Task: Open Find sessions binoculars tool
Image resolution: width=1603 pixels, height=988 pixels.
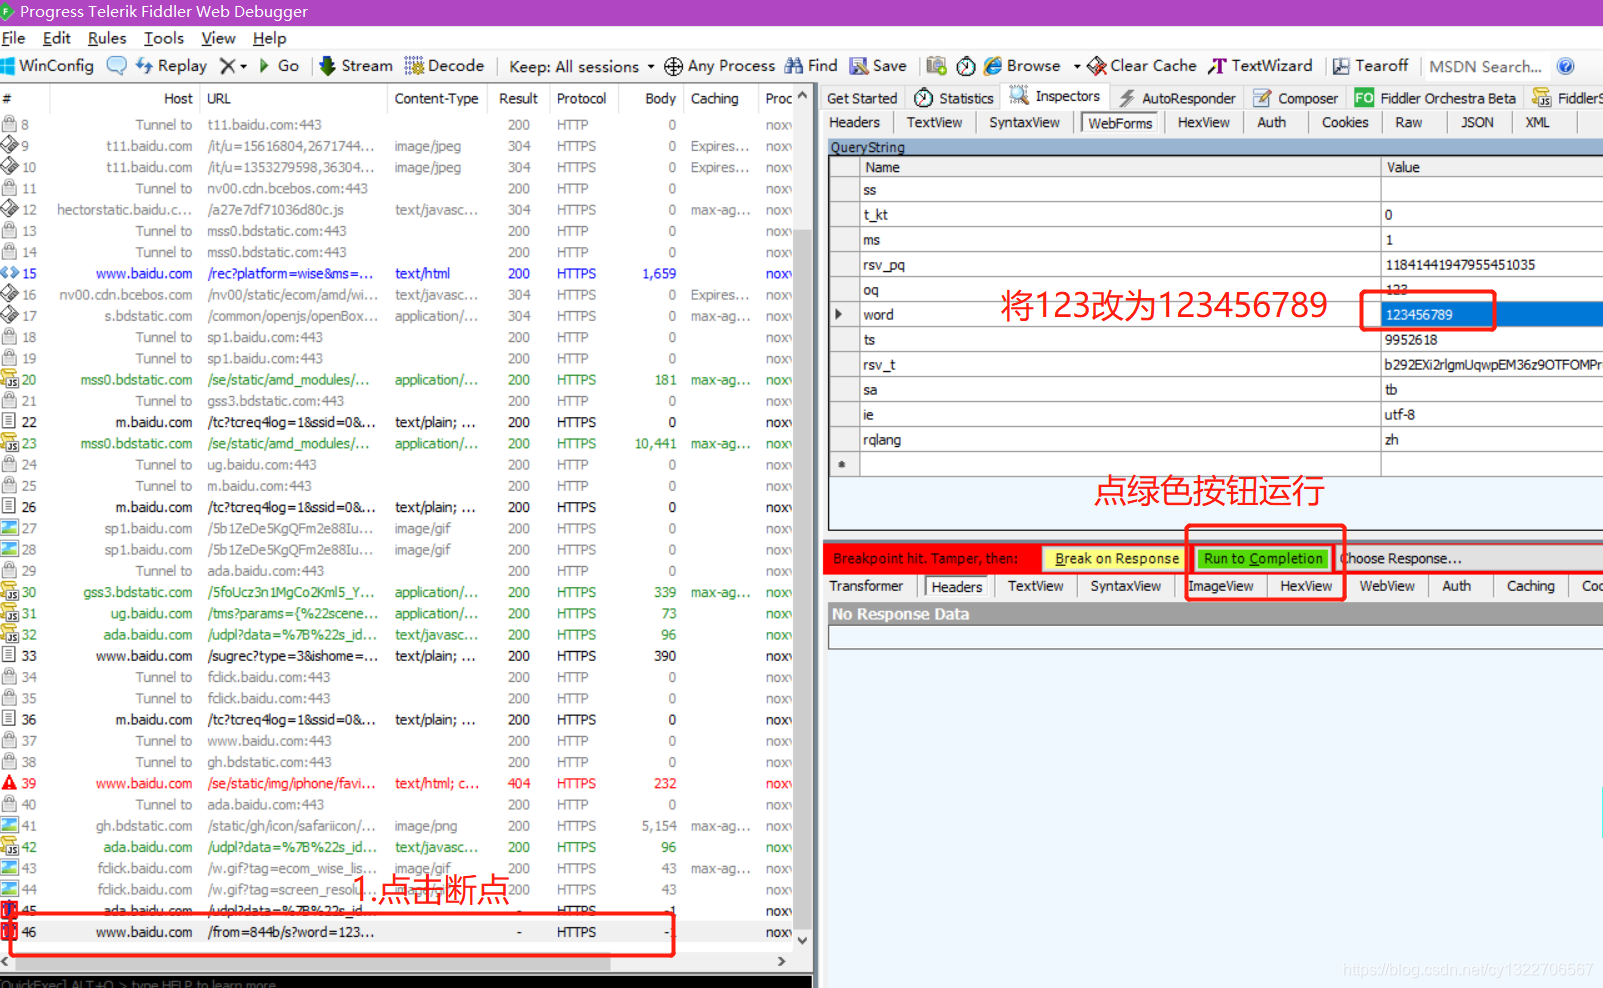Action: click(811, 66)
